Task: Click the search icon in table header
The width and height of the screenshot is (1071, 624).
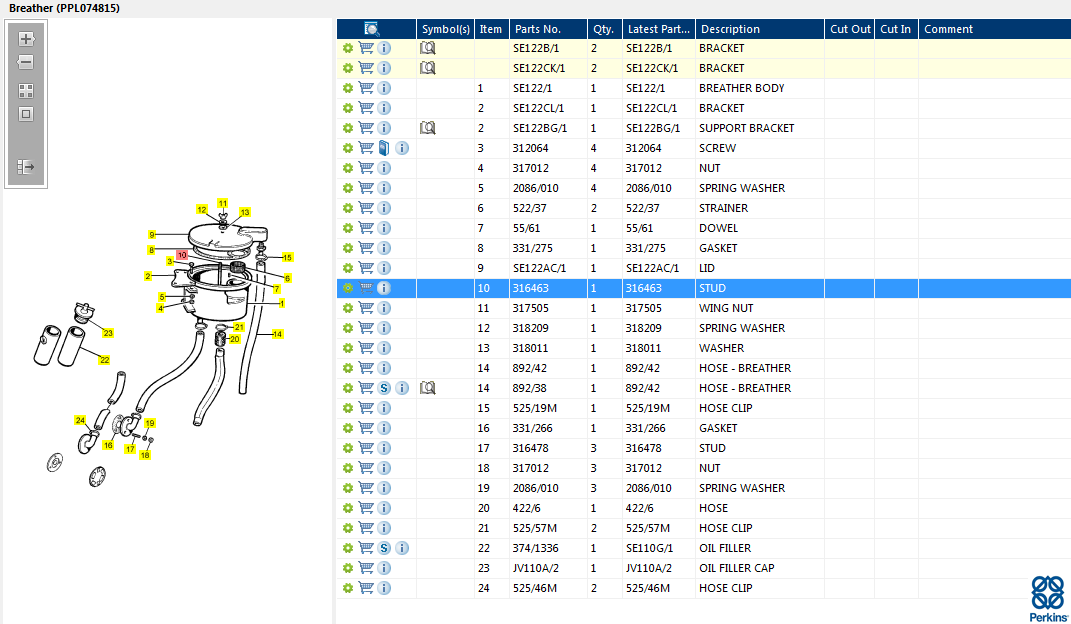Action: point(371,29)
